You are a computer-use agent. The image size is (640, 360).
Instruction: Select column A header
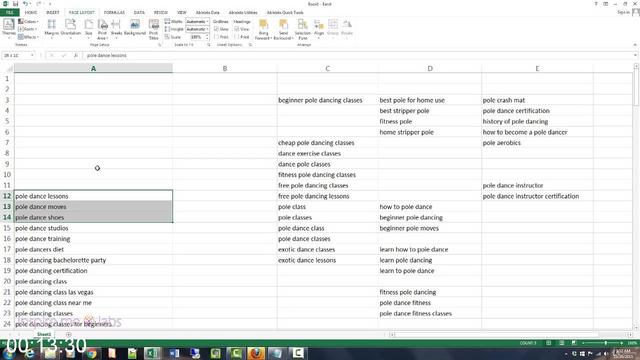click(x=93, y=69)
